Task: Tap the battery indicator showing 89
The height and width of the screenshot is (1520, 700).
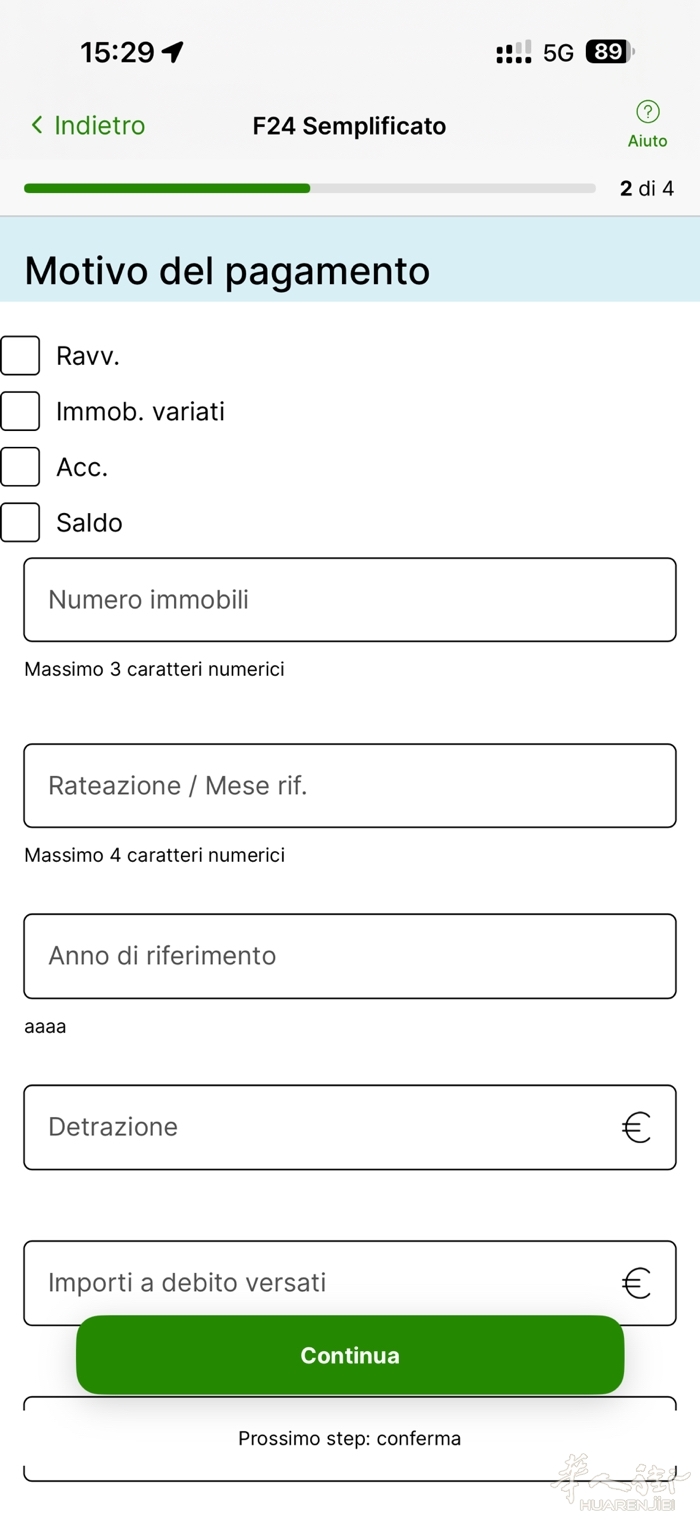Action: (610, 52)
